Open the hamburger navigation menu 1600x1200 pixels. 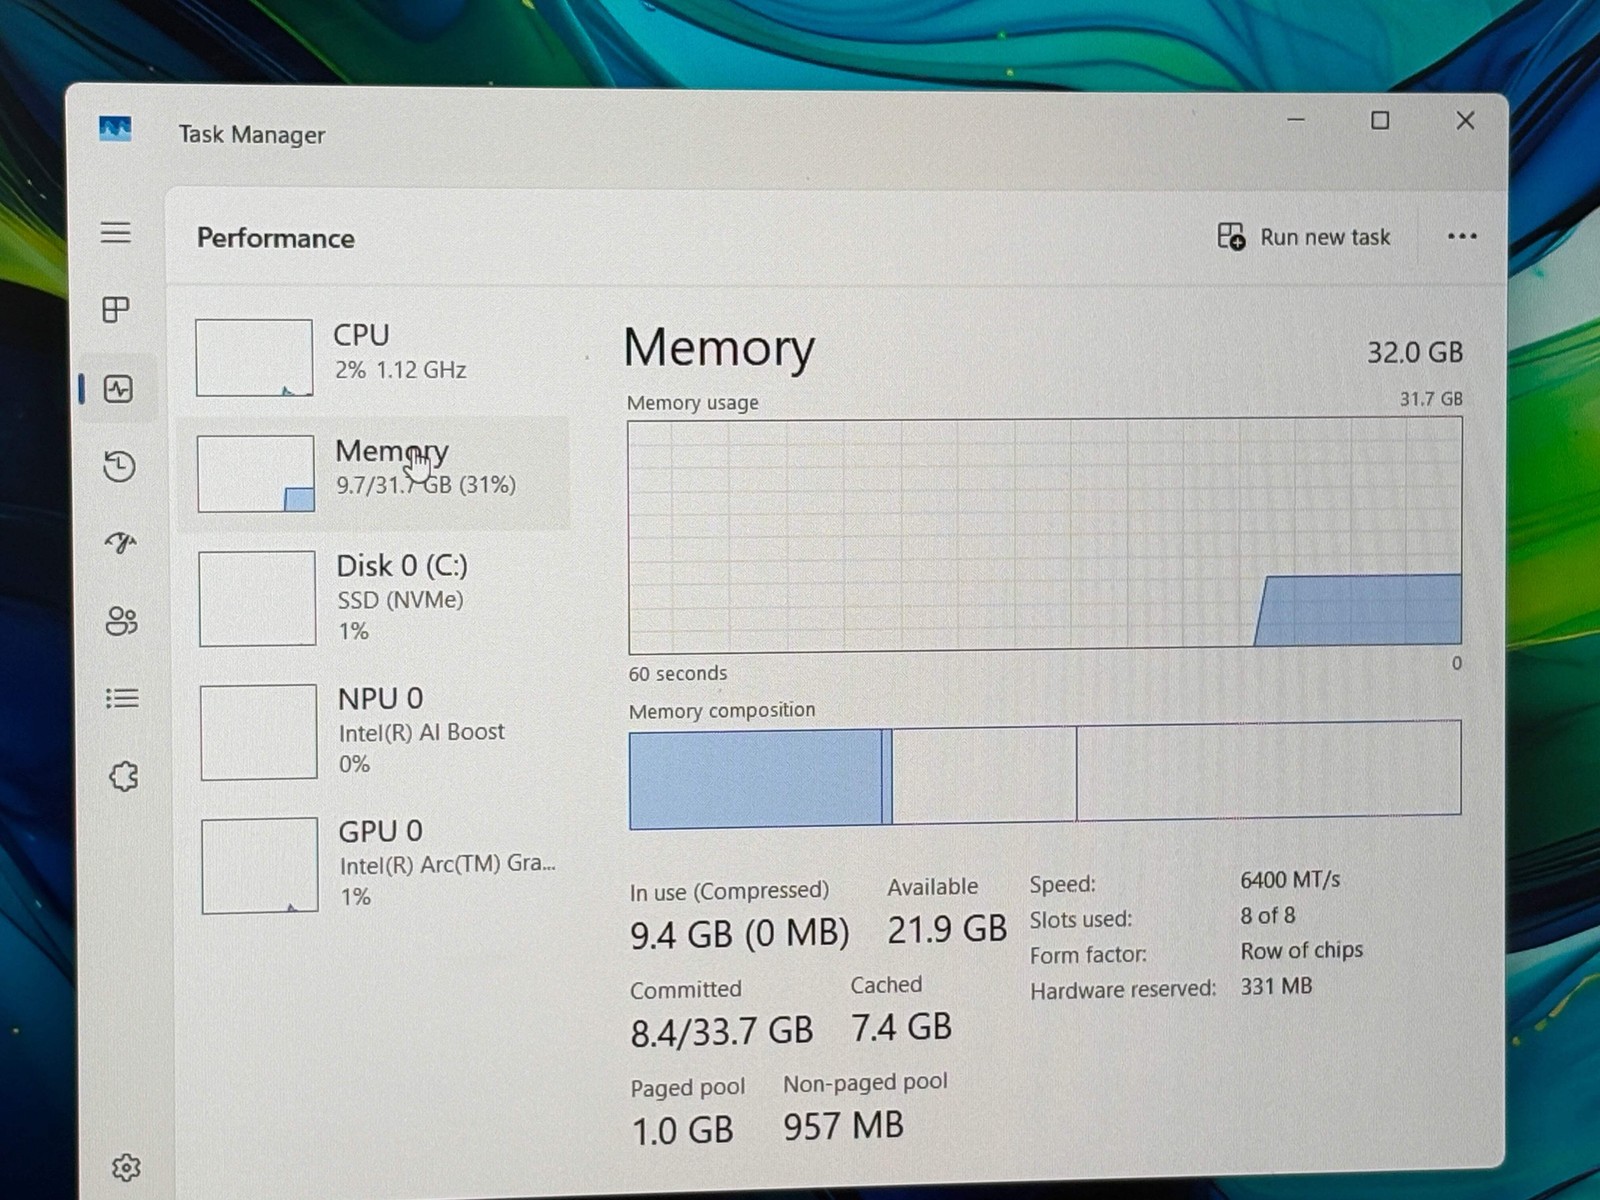[116, 233]
